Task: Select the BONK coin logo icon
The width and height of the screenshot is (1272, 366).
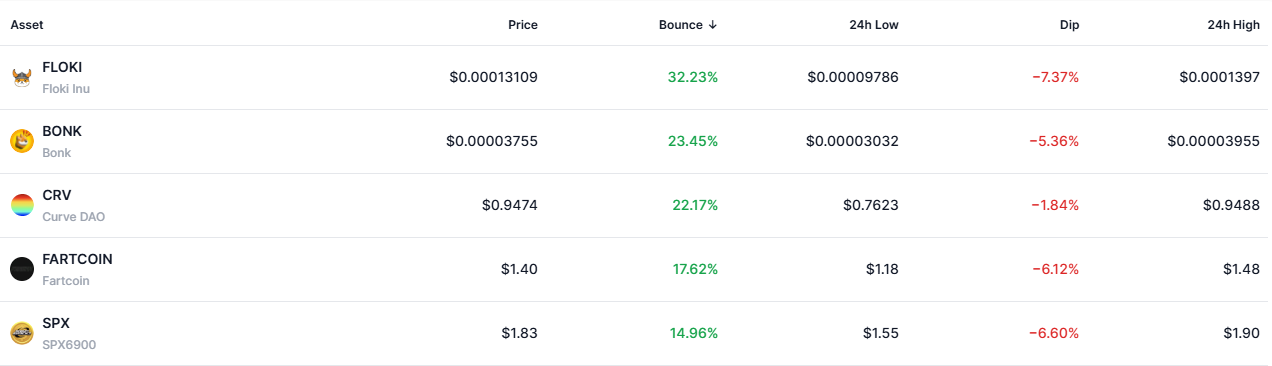Action: click(x=22, y=142)
